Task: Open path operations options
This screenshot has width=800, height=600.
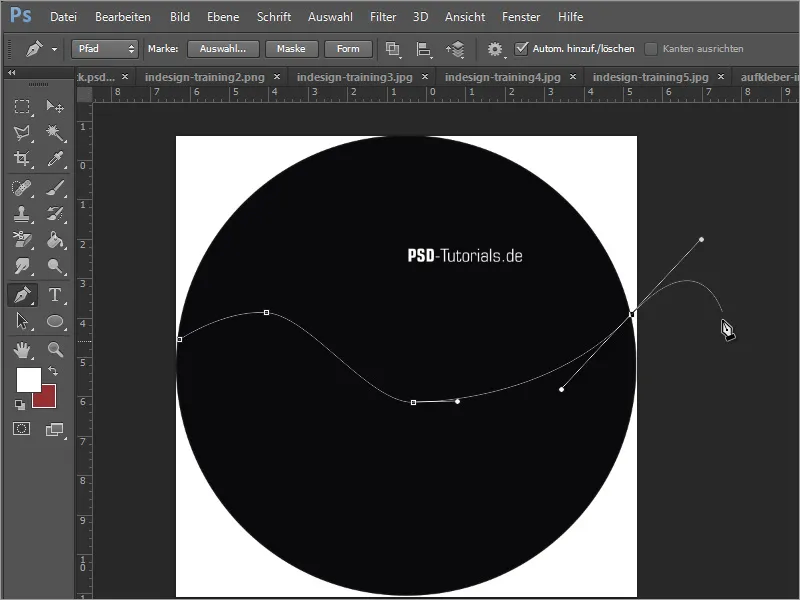Action: tap(393, 49)
